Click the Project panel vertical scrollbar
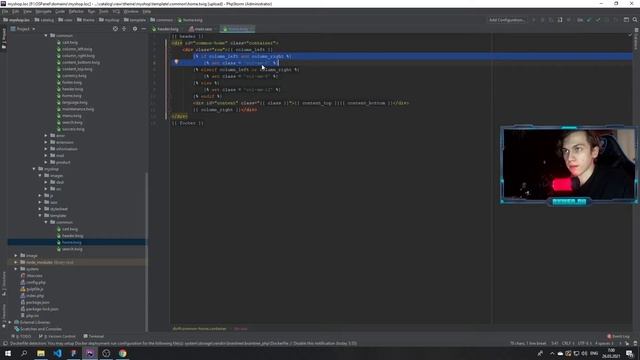Viewport: 640px width, 360px height. (x=147, y=251)
